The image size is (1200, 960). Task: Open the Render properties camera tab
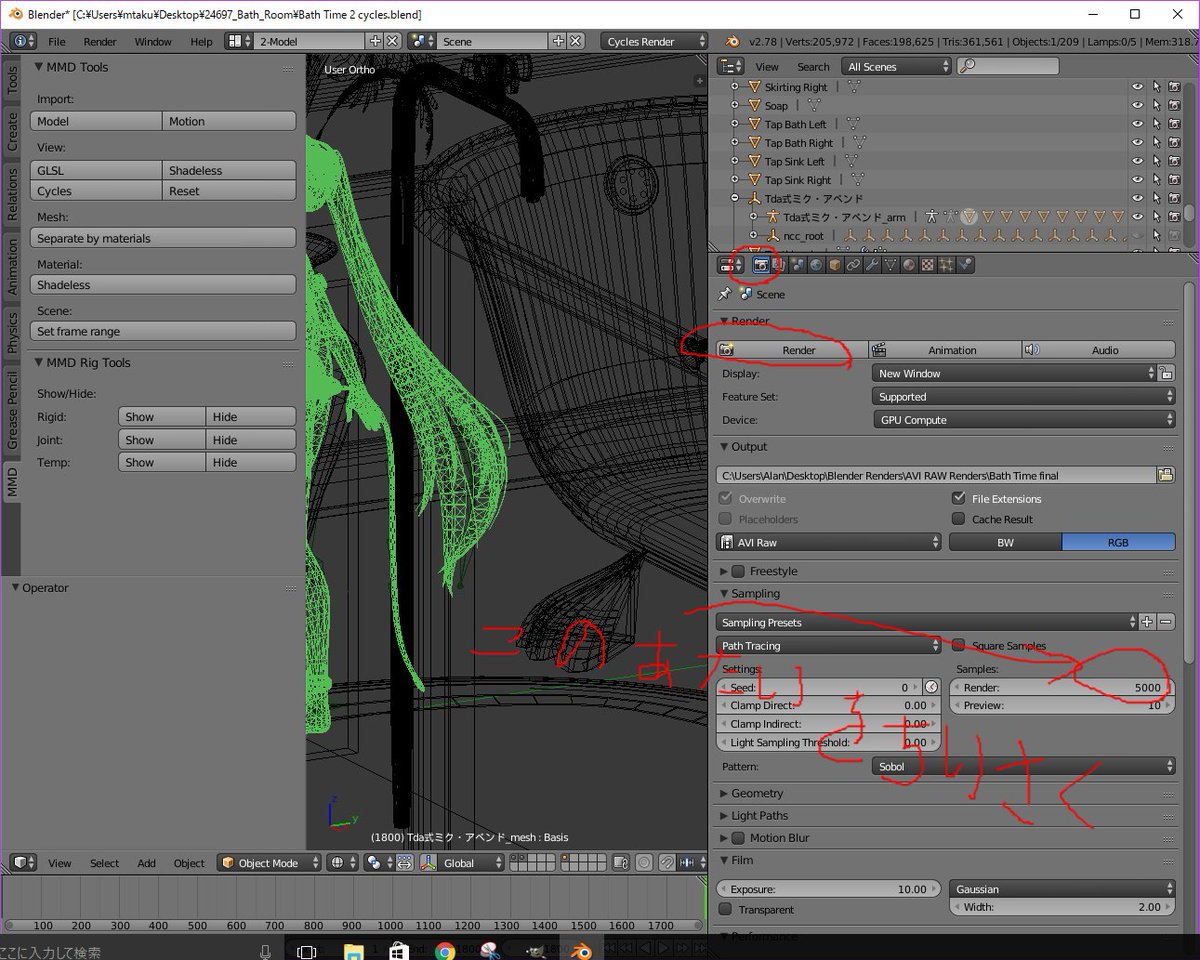coord(760,265)
